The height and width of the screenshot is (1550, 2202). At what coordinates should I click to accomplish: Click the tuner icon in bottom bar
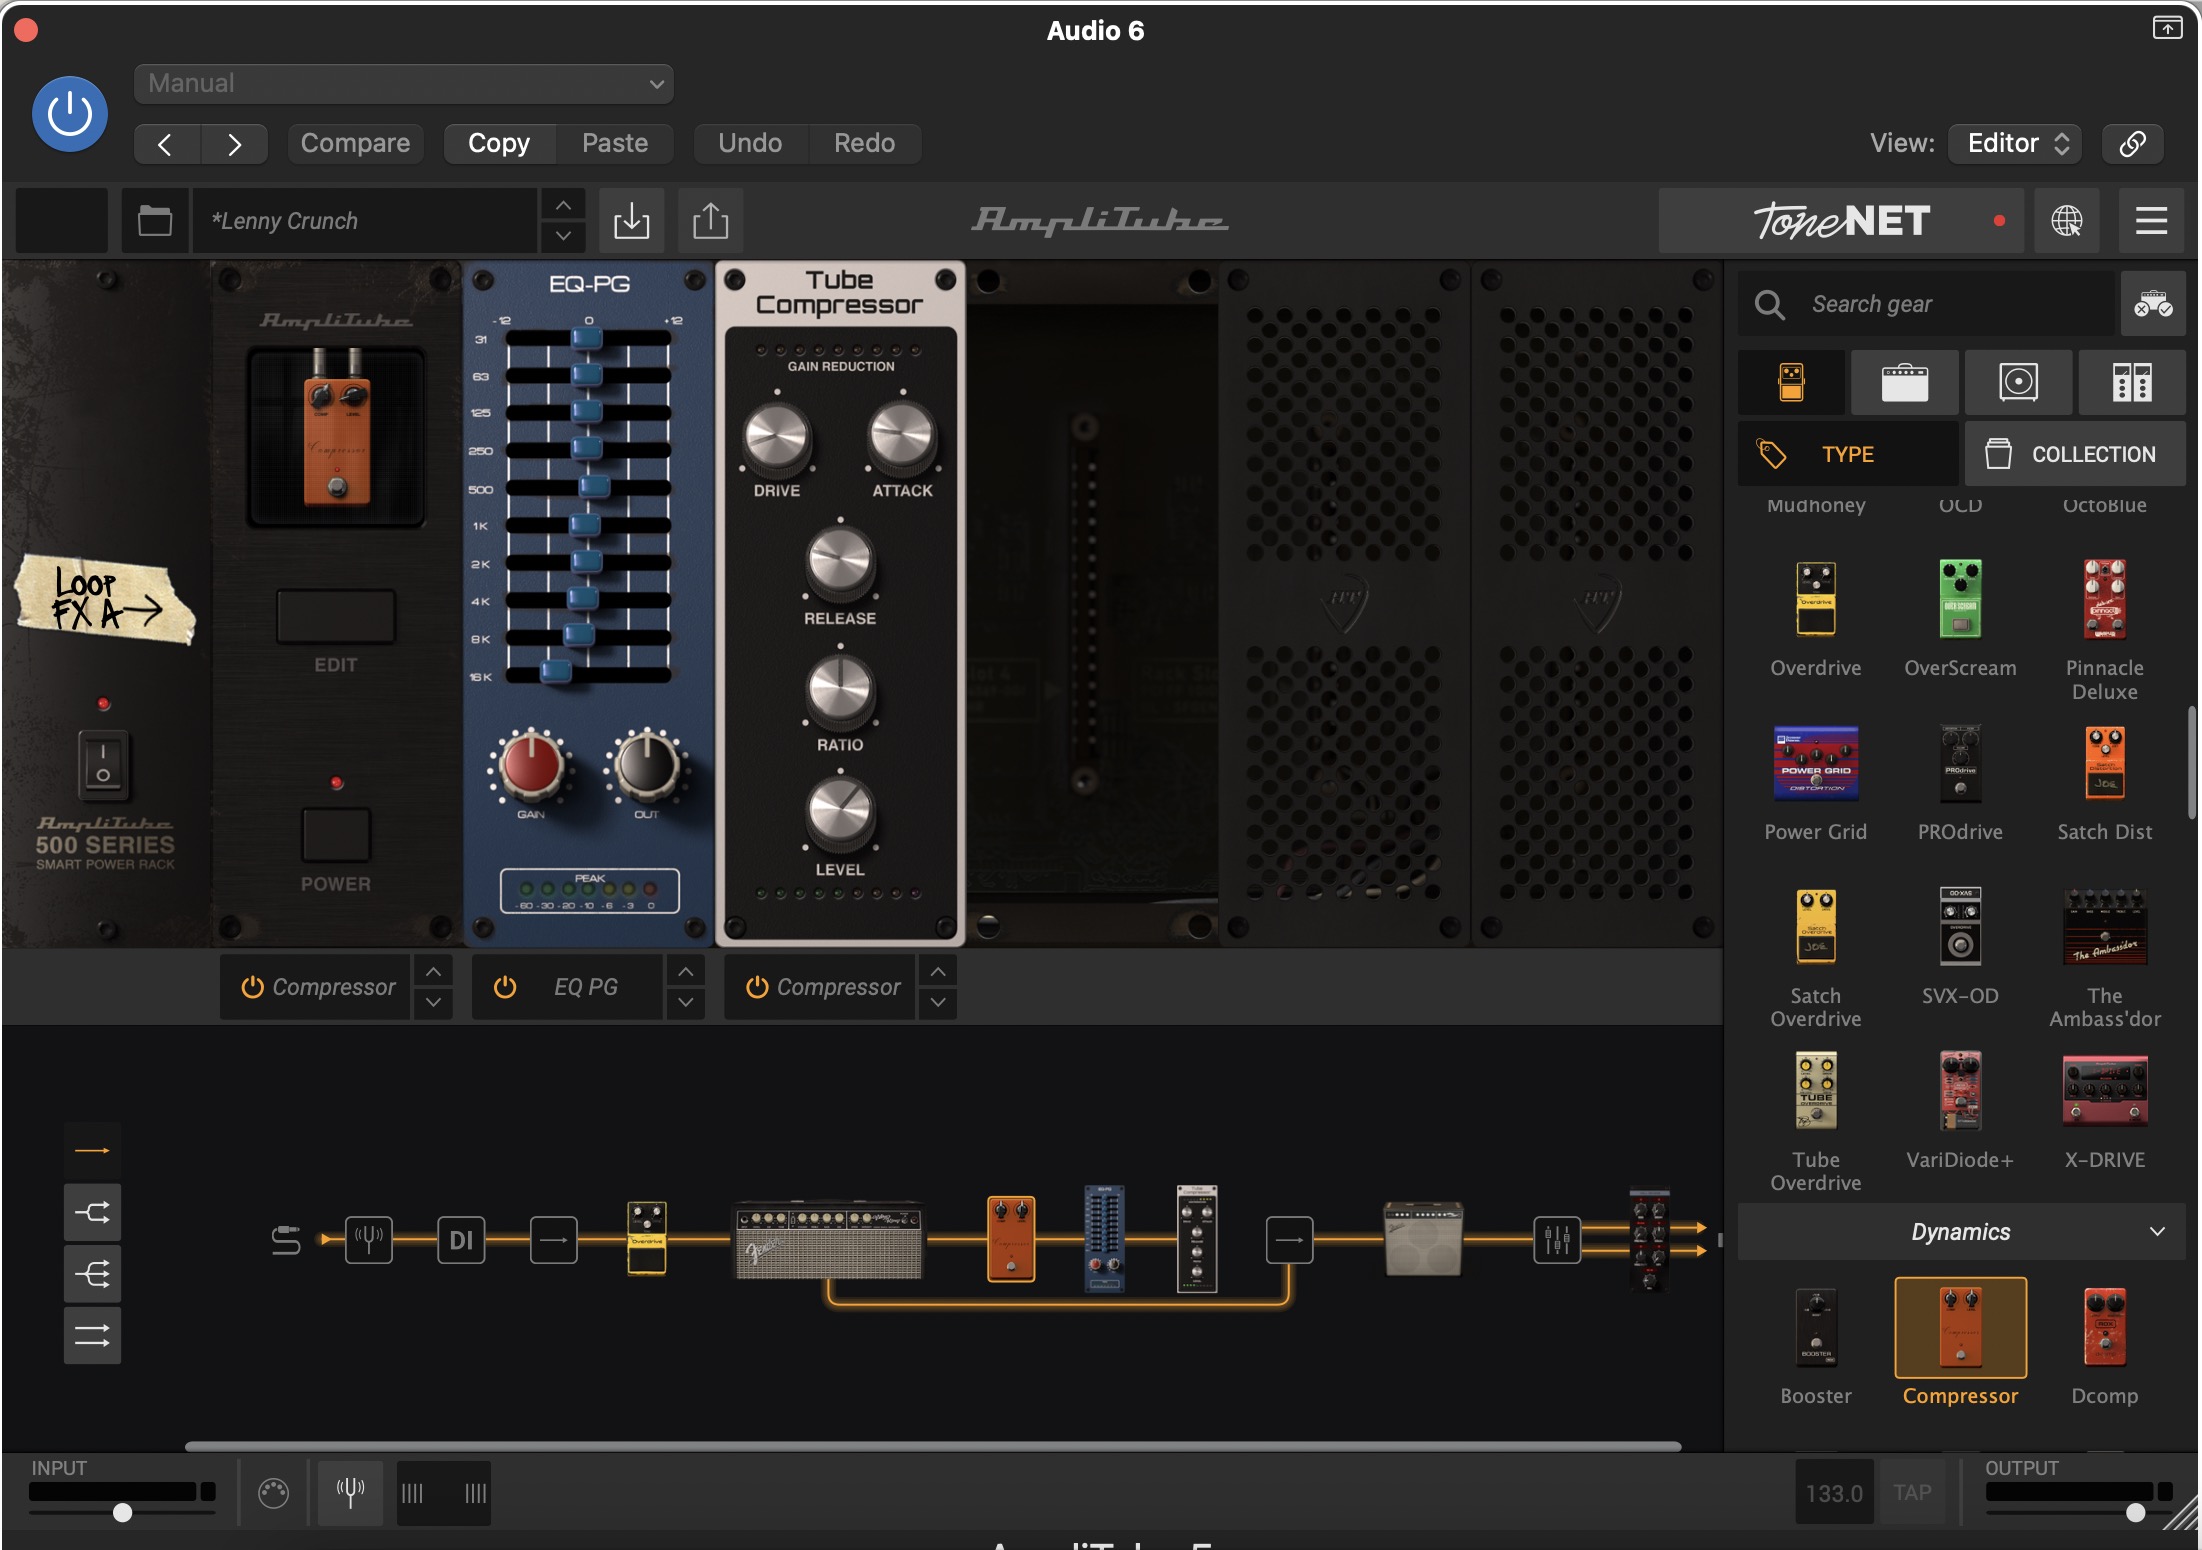350,1493
